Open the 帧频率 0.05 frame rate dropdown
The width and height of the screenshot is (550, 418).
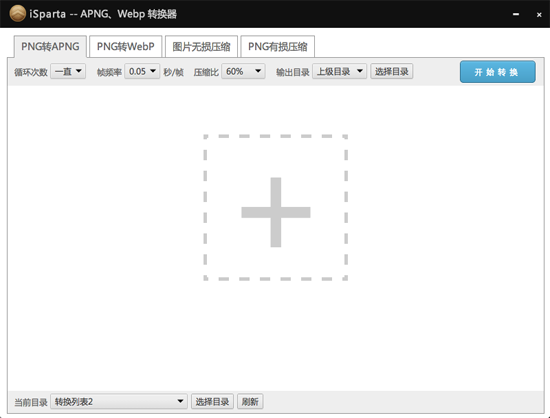click(x=142, y=71)
